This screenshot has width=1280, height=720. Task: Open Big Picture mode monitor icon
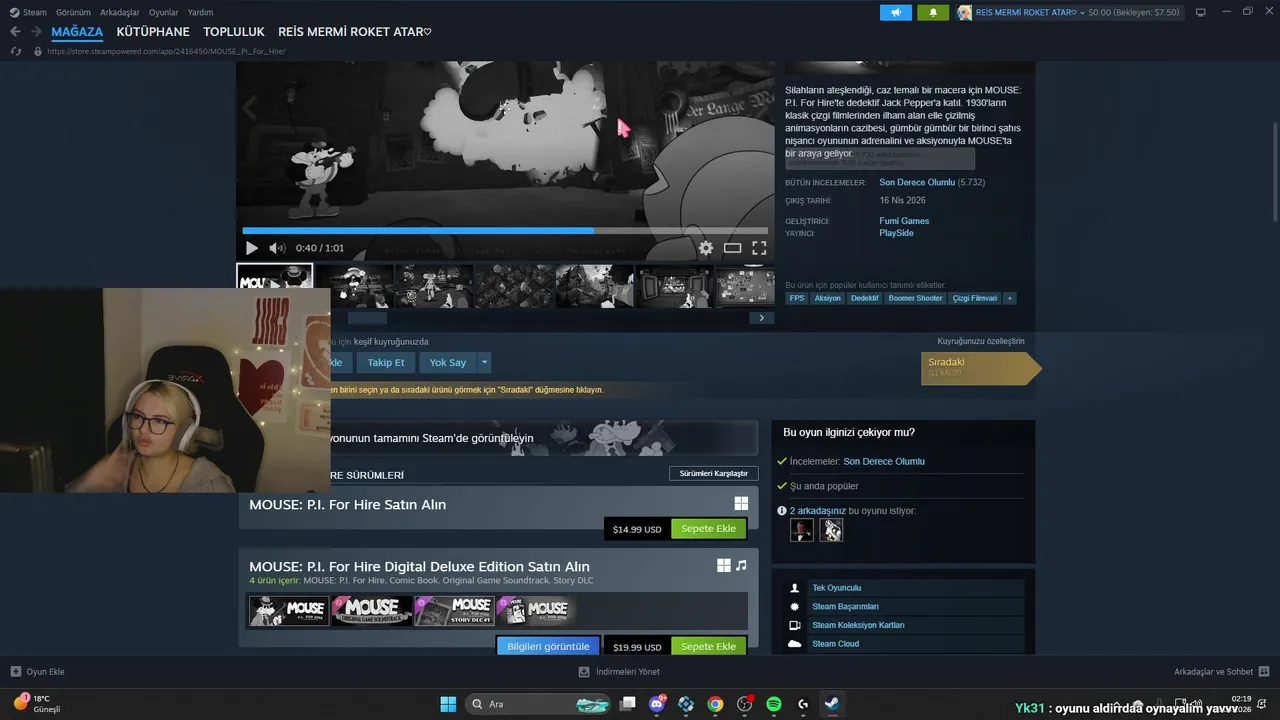pos(1201,12)
